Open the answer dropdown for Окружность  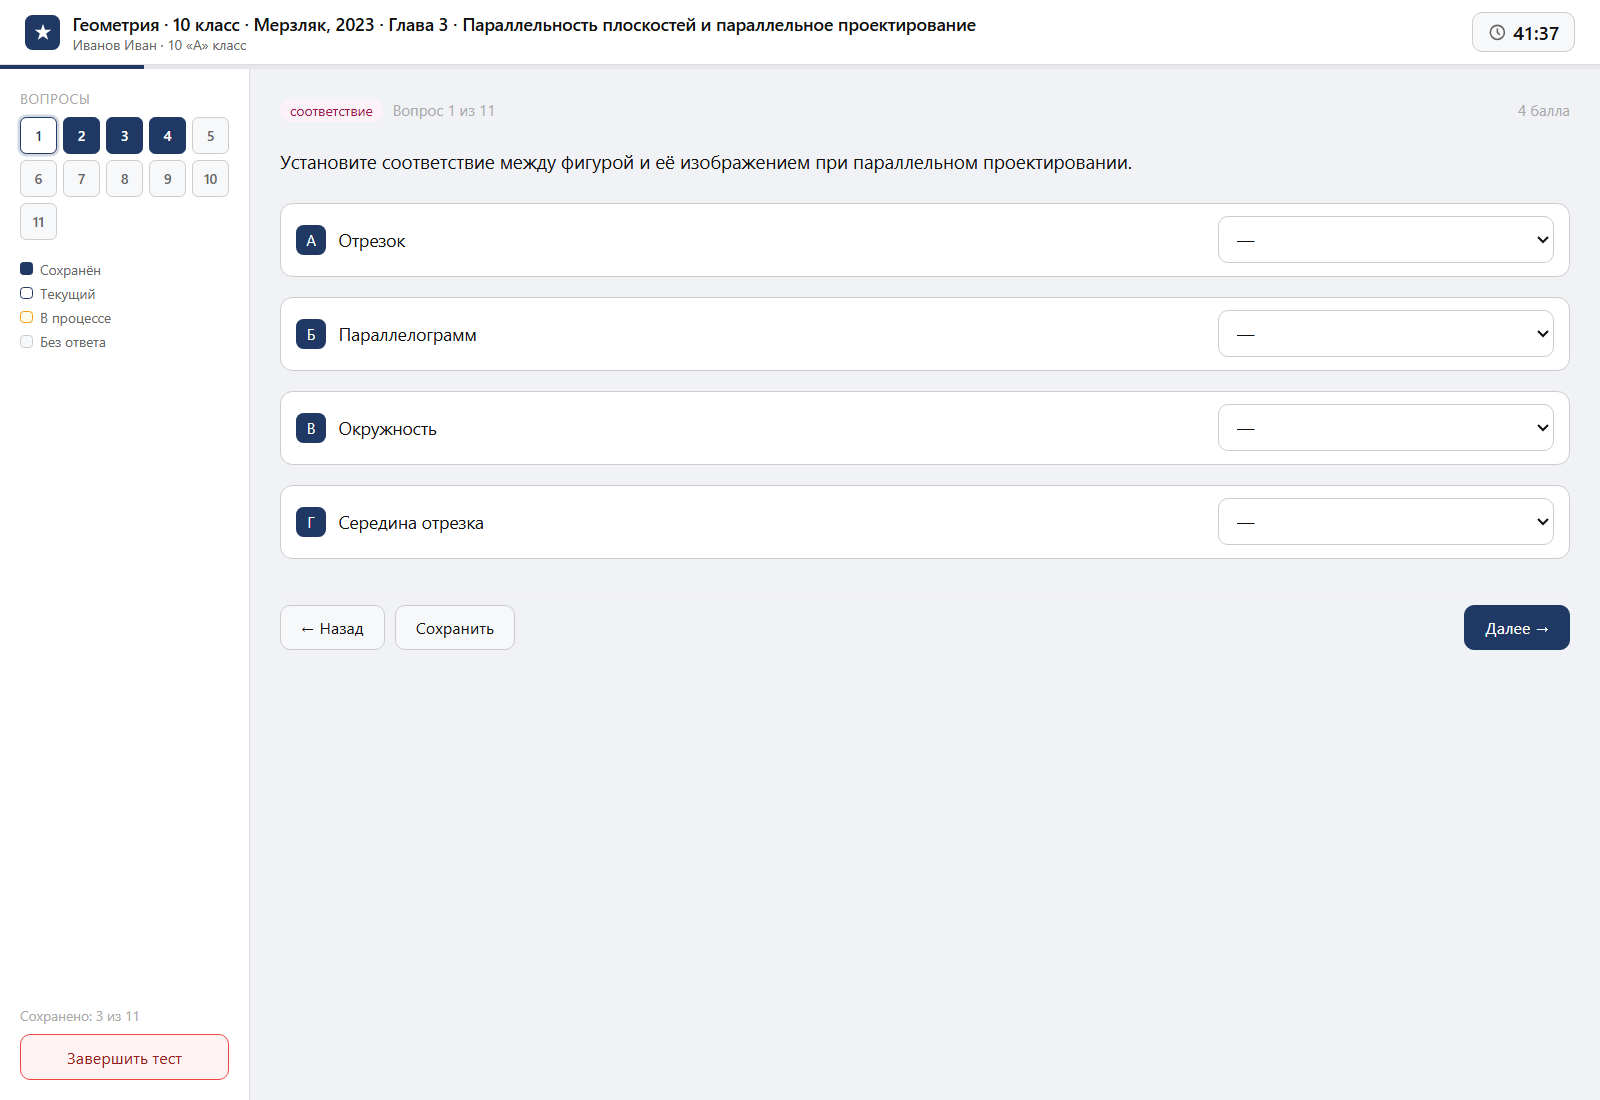point(1386,428)
